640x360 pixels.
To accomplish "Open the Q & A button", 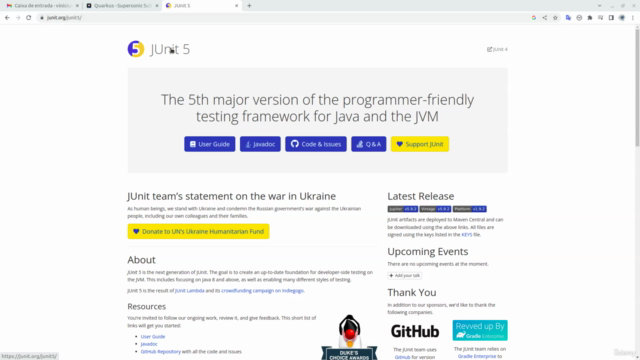I will pos(369,144).
